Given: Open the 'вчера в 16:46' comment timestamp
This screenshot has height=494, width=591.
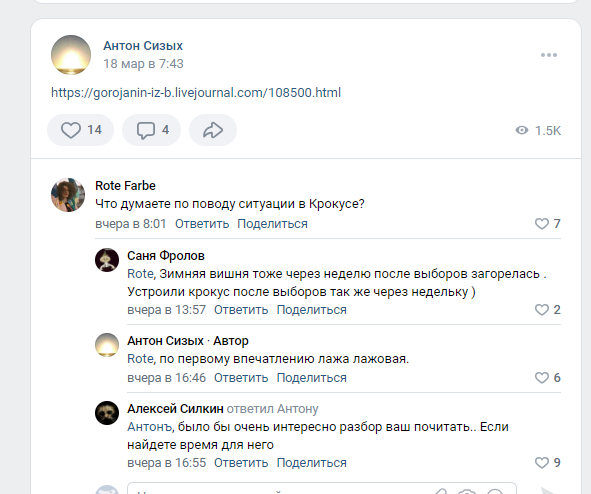Looking at the screenshot, I should coord(167,378).
